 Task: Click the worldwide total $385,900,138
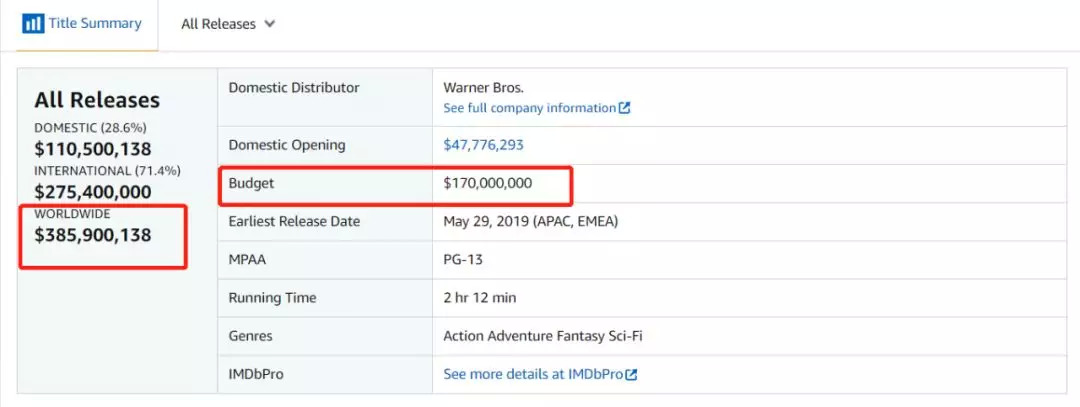pos(93,236)
